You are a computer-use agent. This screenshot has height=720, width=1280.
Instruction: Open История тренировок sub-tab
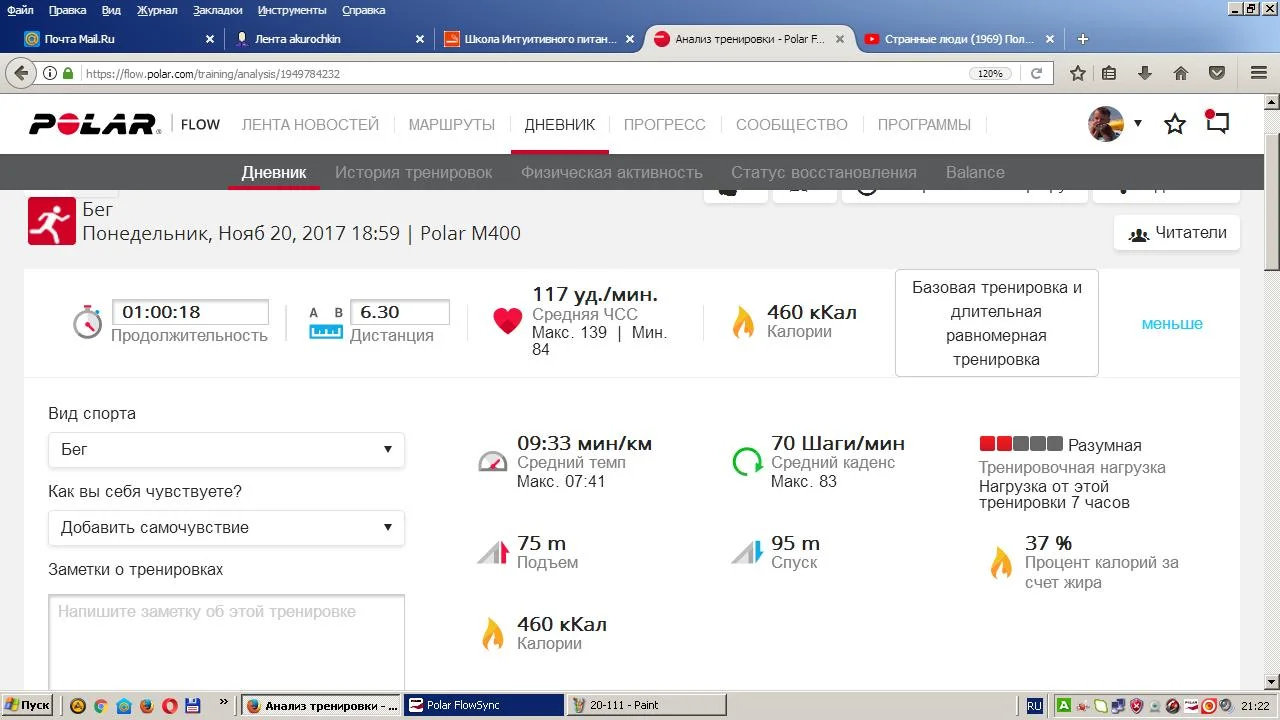pyautogui.click(x=413, y=172)
